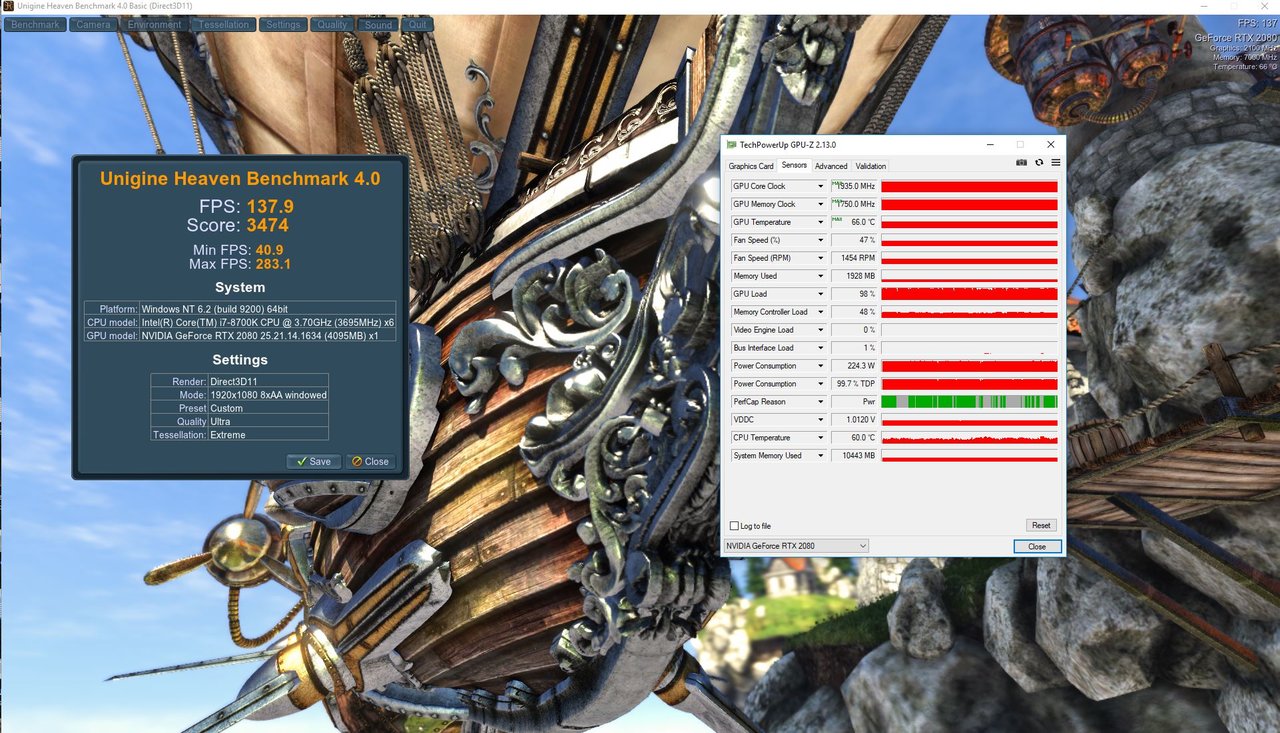This screenshot has height=733, width=1280.
Task: Open the Camera menu in Heaven
Action: 94,25
